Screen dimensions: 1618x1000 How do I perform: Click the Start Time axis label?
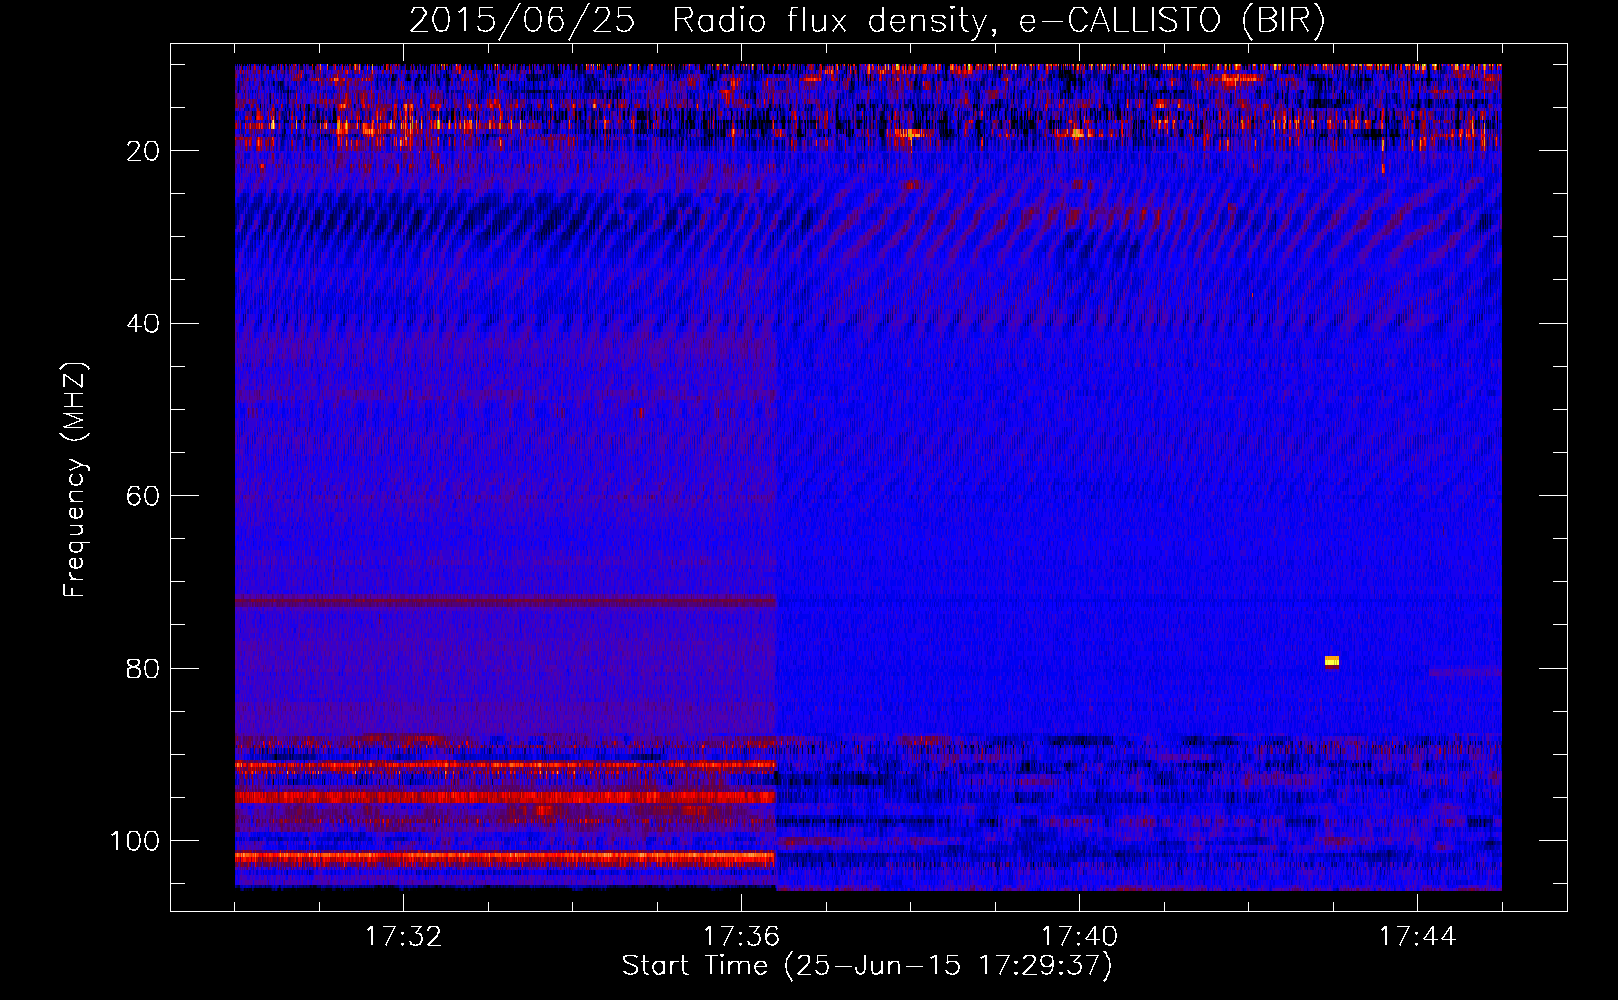pos(867,966)
